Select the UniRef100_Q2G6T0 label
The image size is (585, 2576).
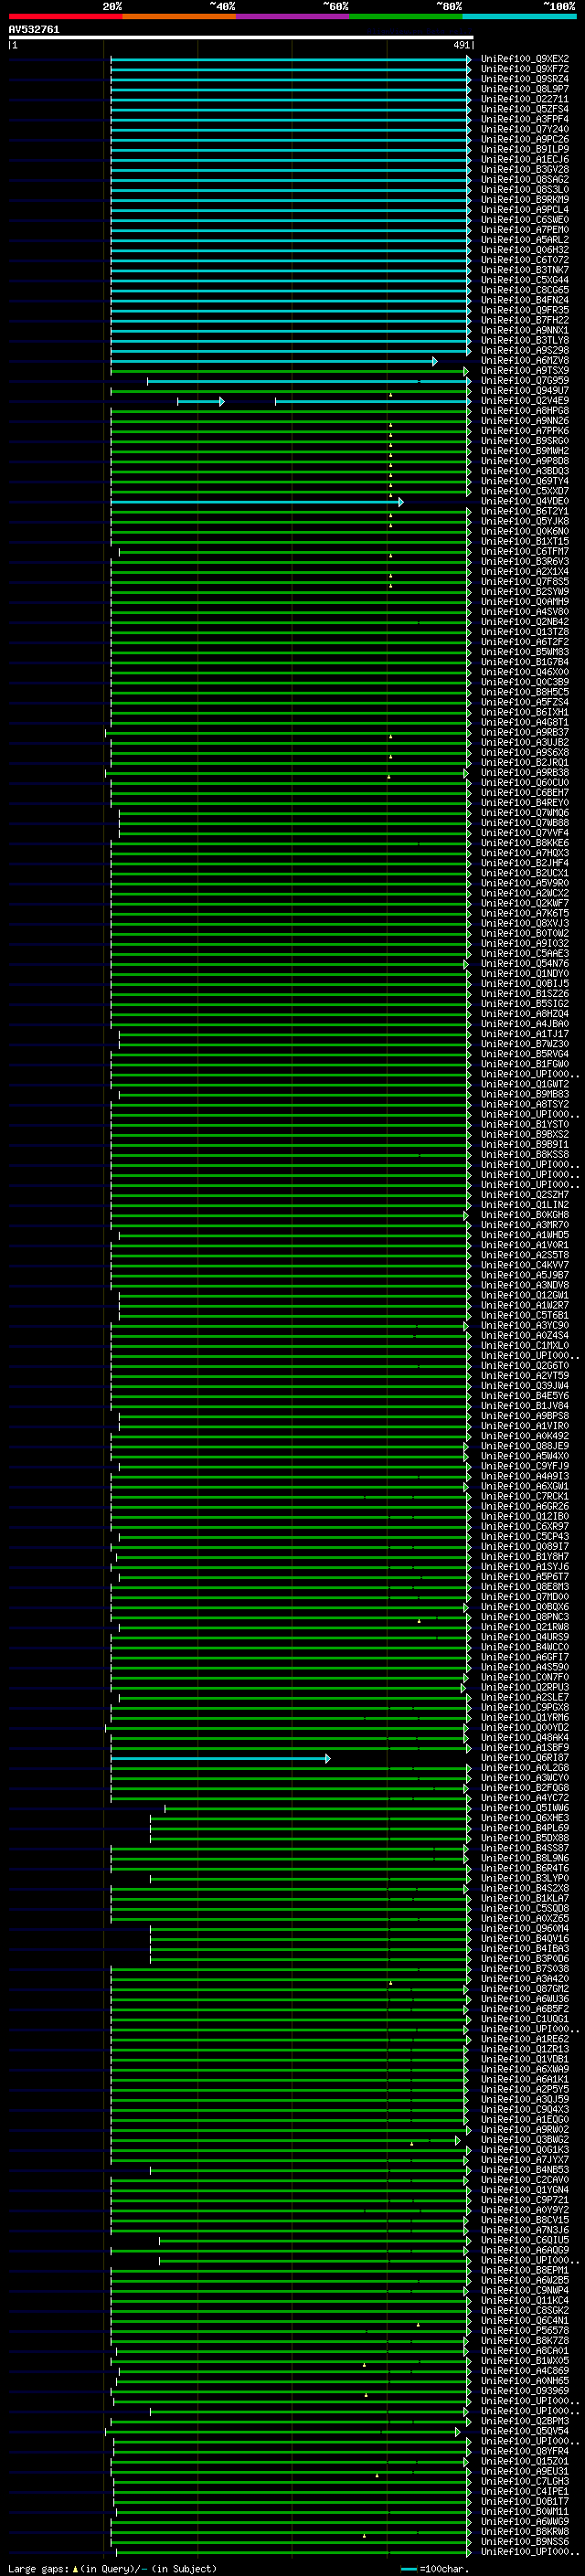pos(524,1365)
